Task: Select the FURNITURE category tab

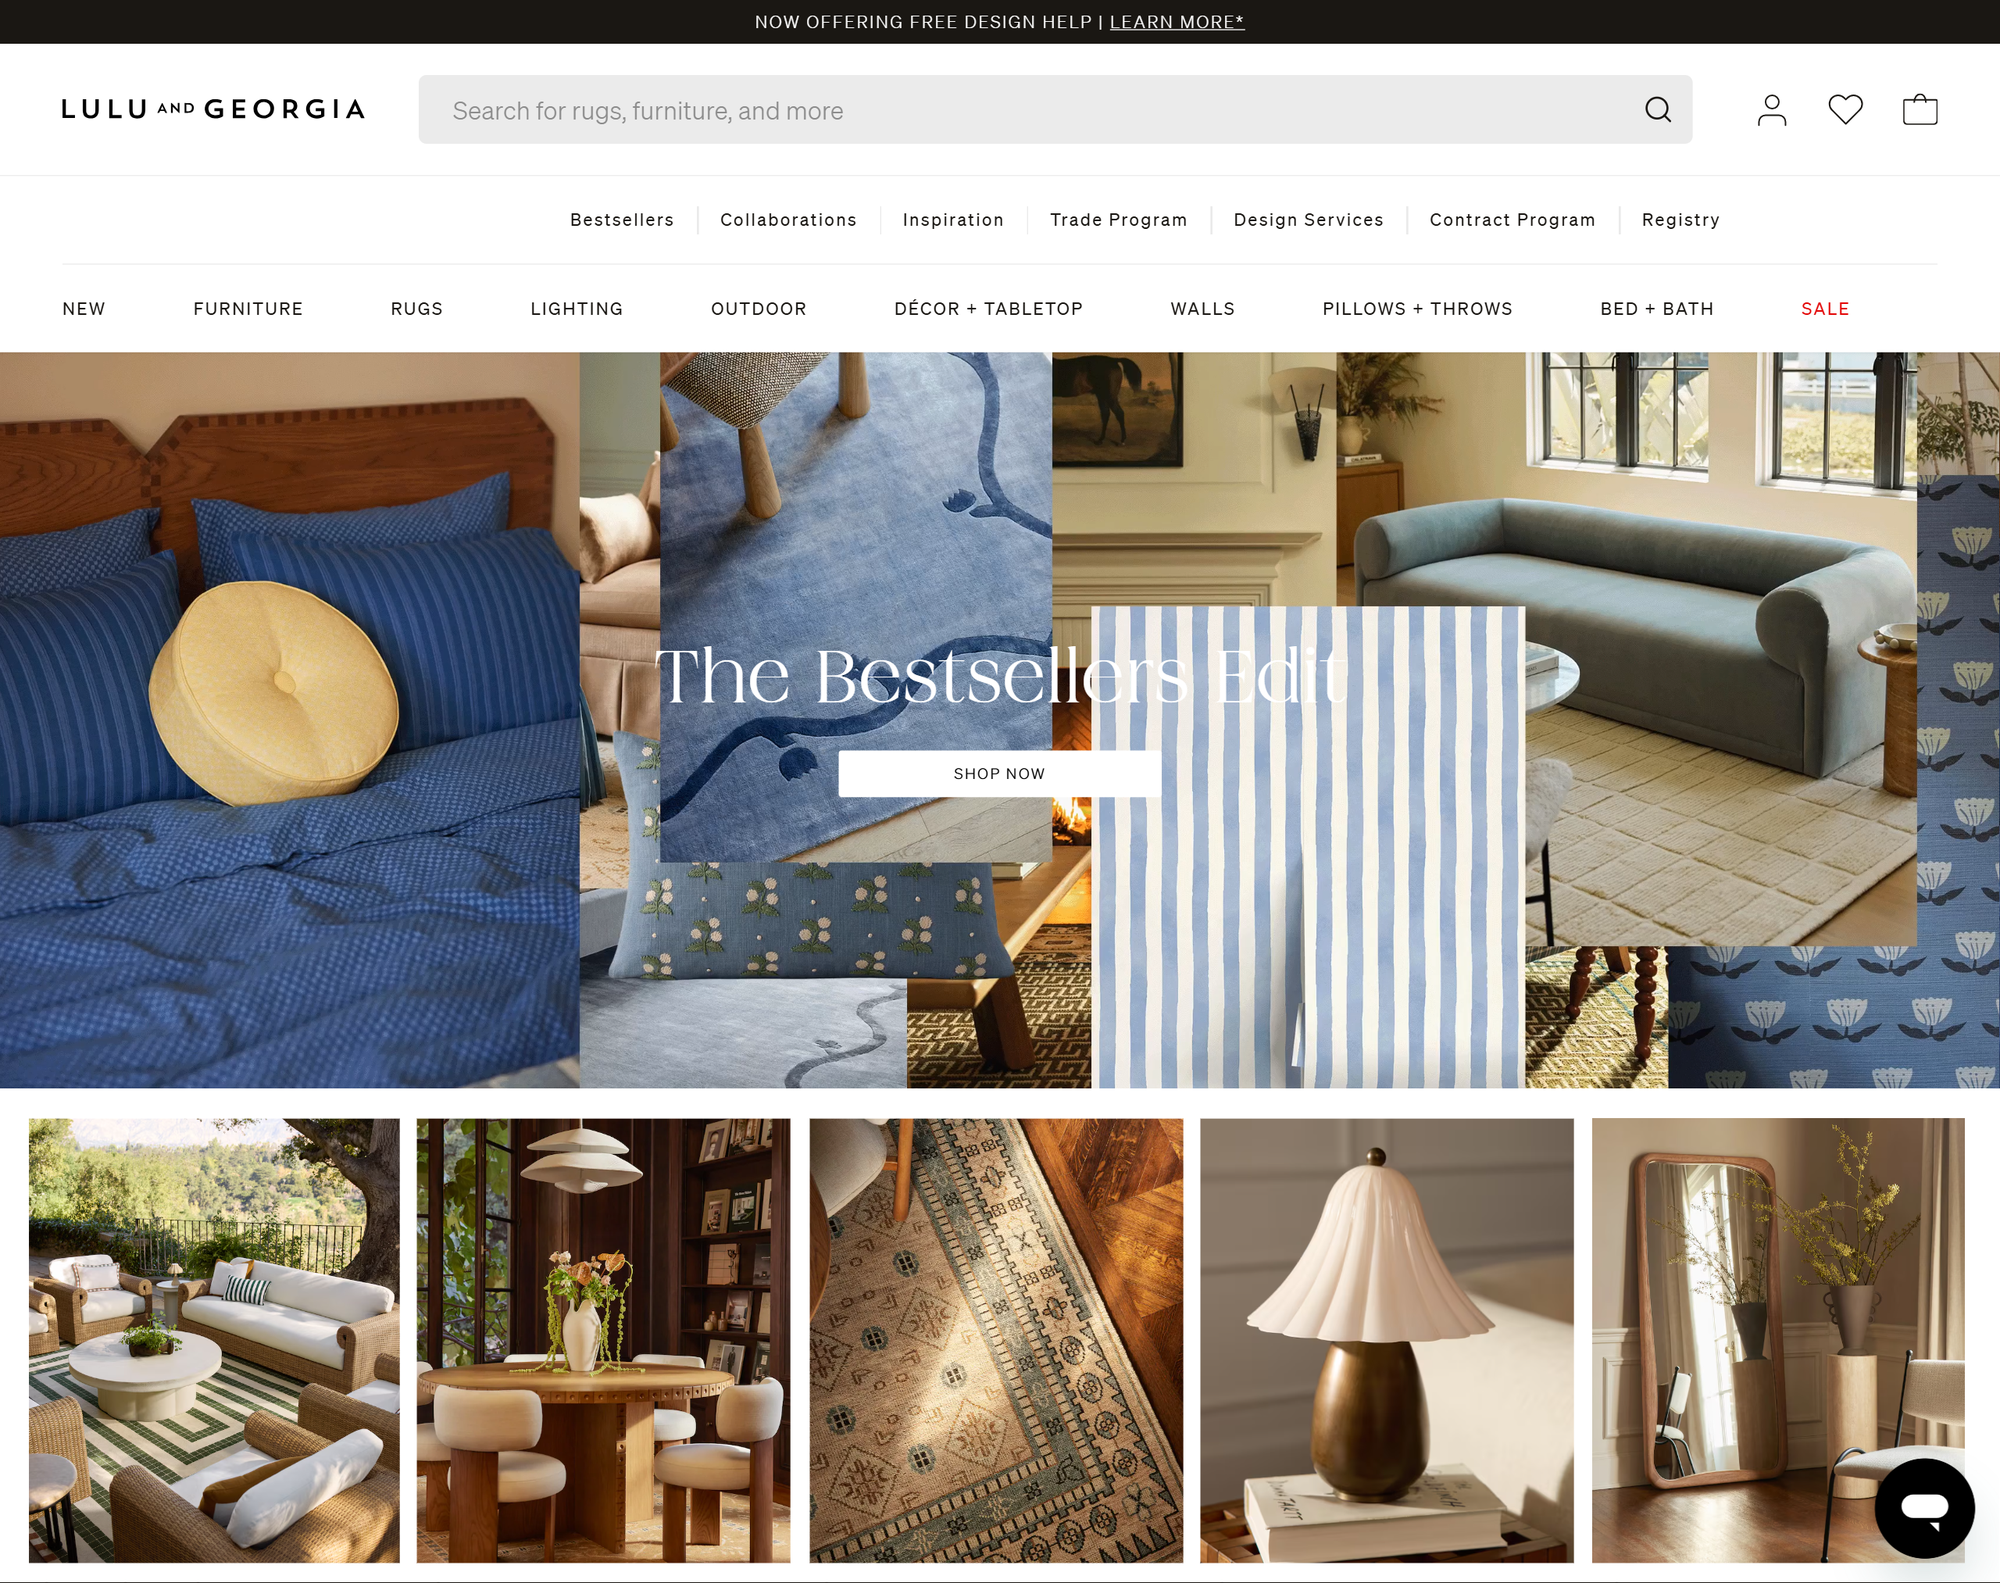Action: (248, 309)
